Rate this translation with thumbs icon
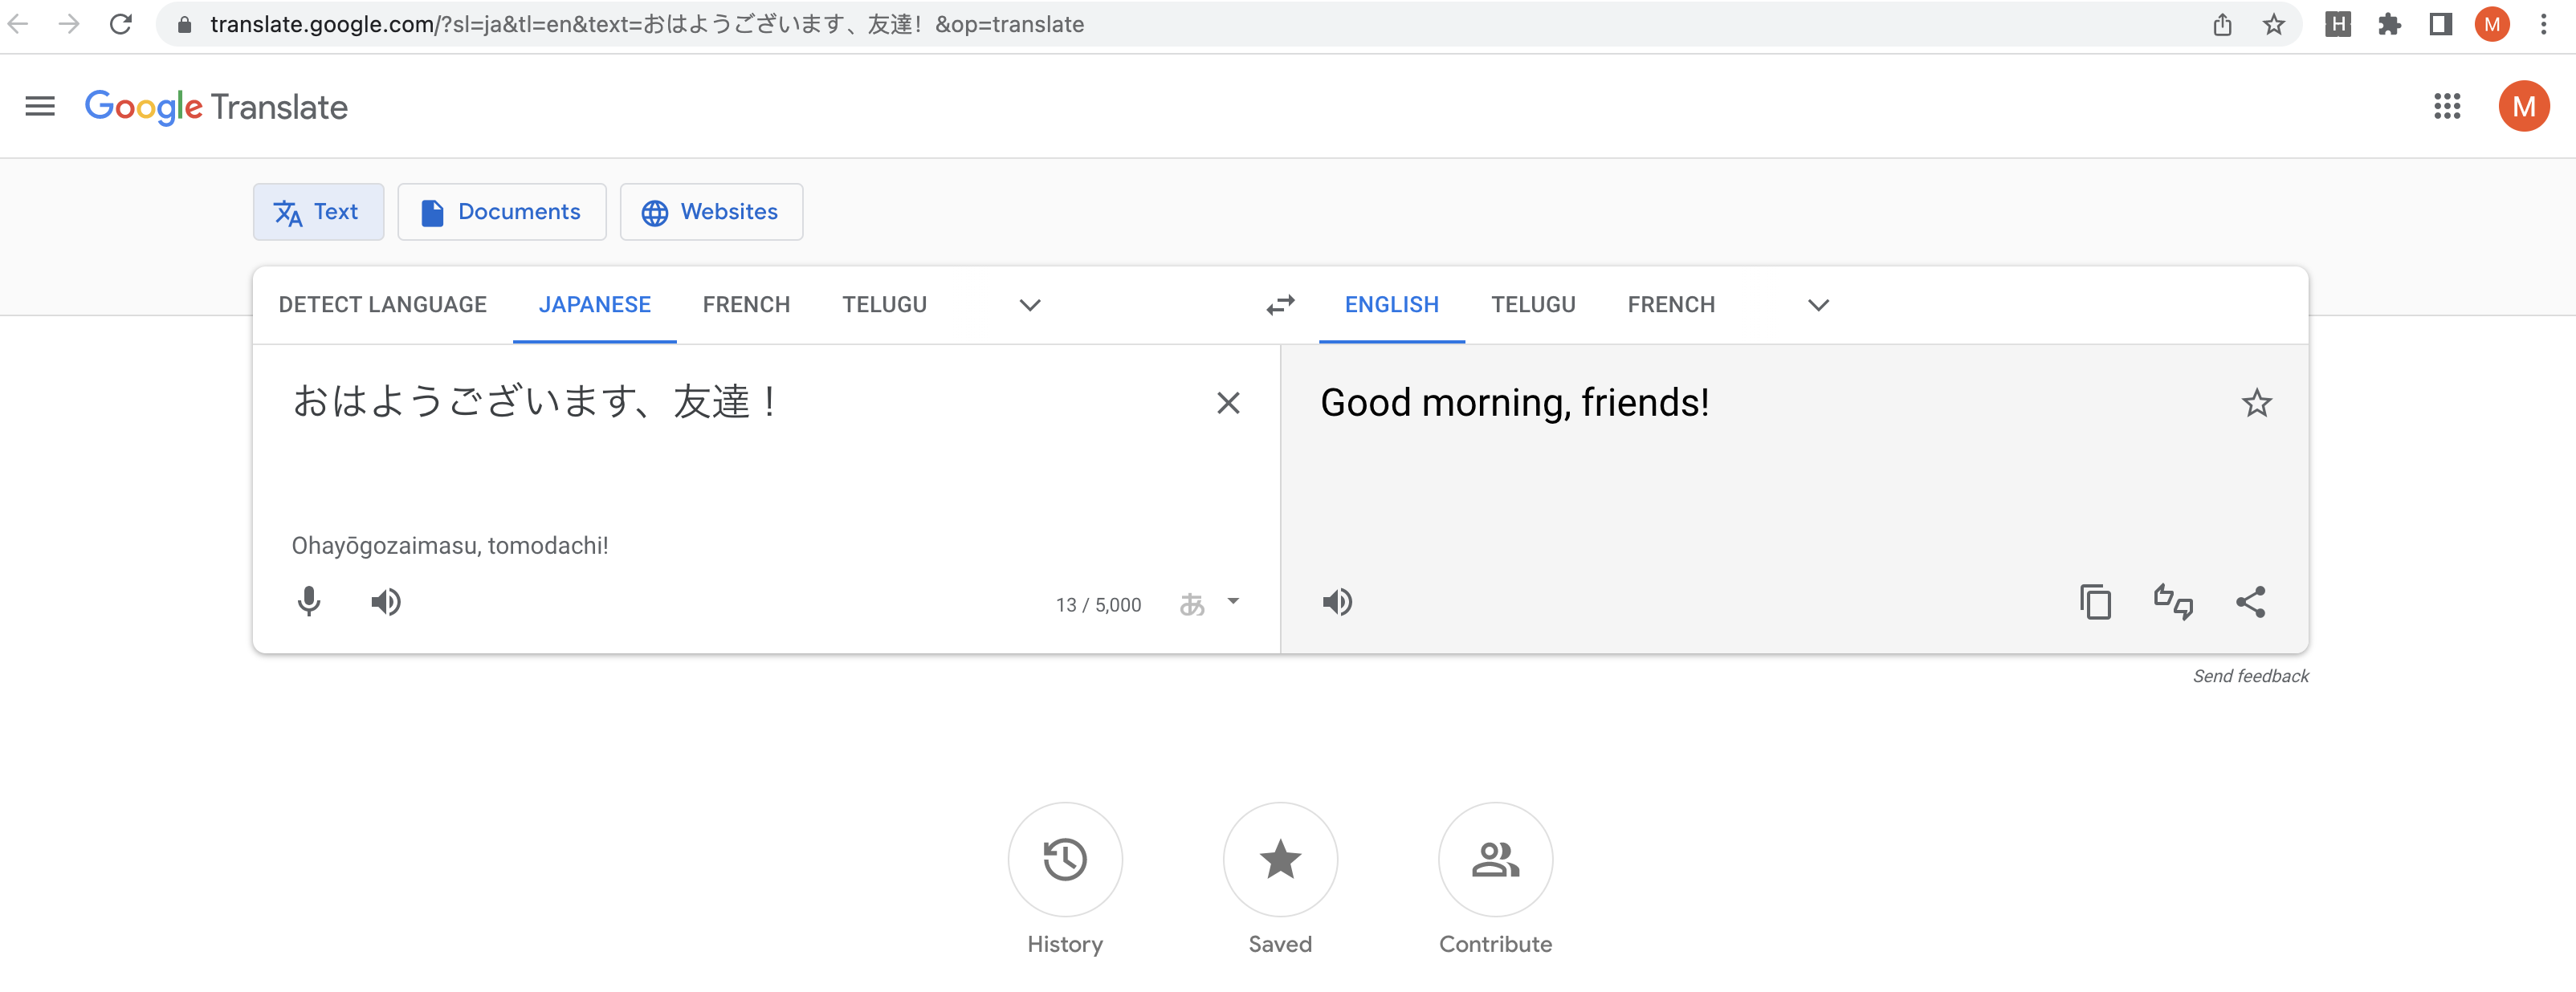The image size is (2576, 992). [x=2173, y=601]
